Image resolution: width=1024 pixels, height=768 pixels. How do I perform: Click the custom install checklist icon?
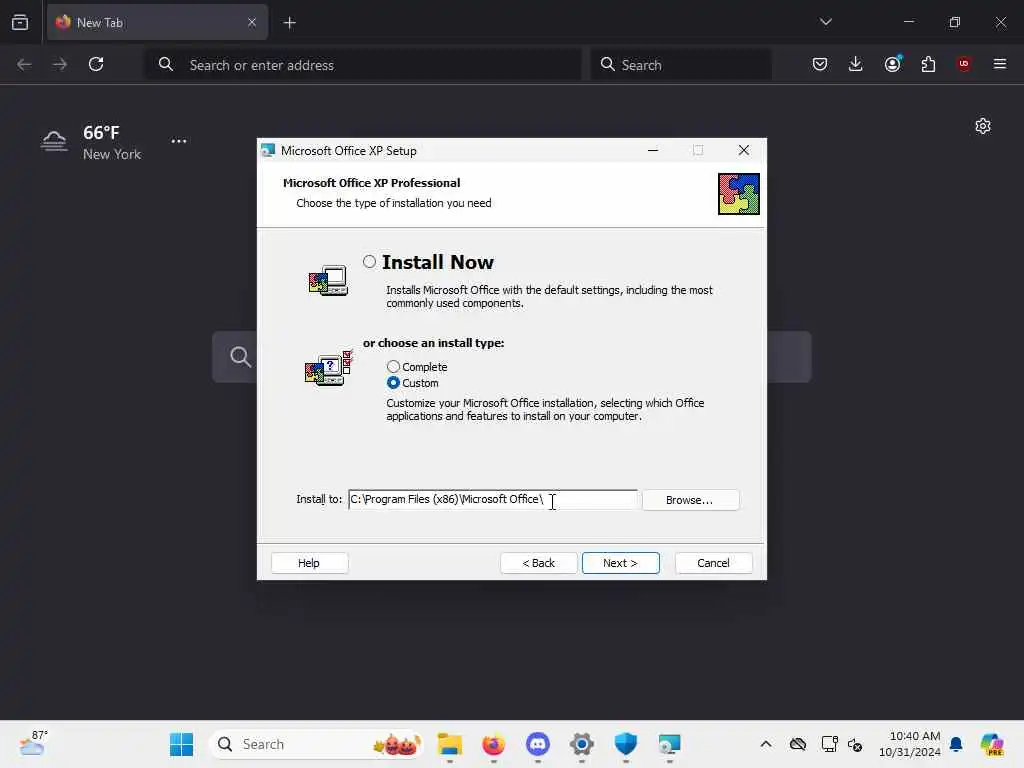pos(328,368)
